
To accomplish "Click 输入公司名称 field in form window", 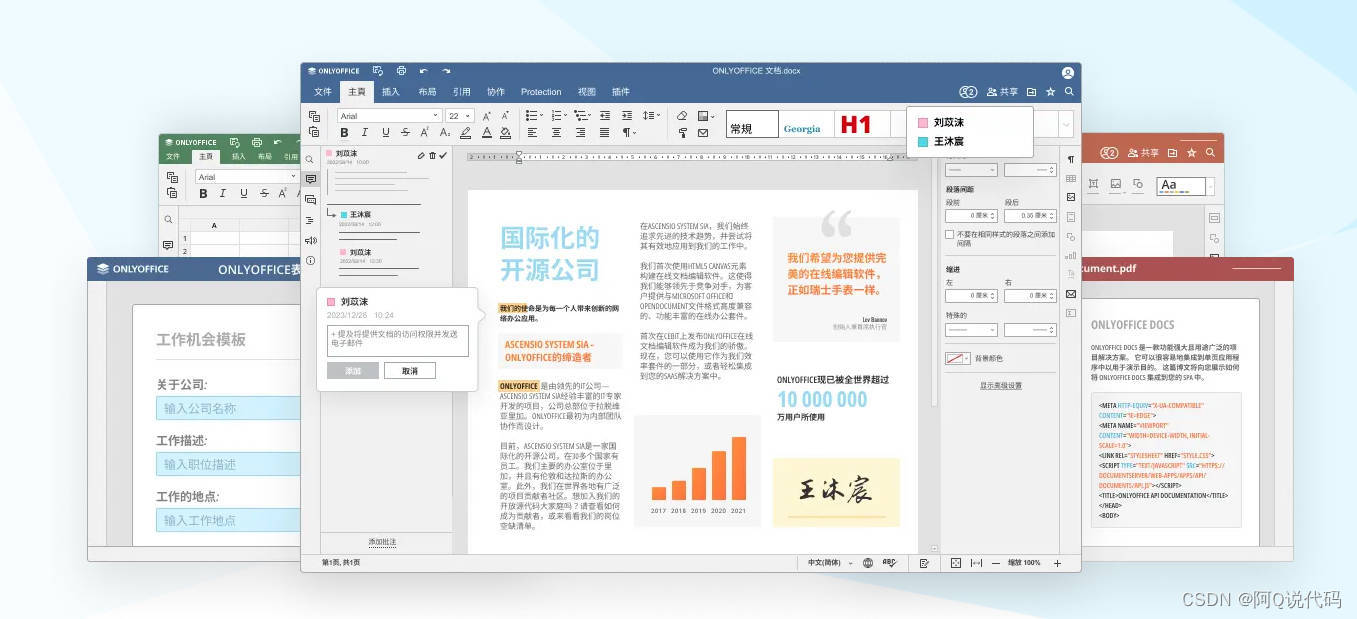I will click(x=230, y=408).
